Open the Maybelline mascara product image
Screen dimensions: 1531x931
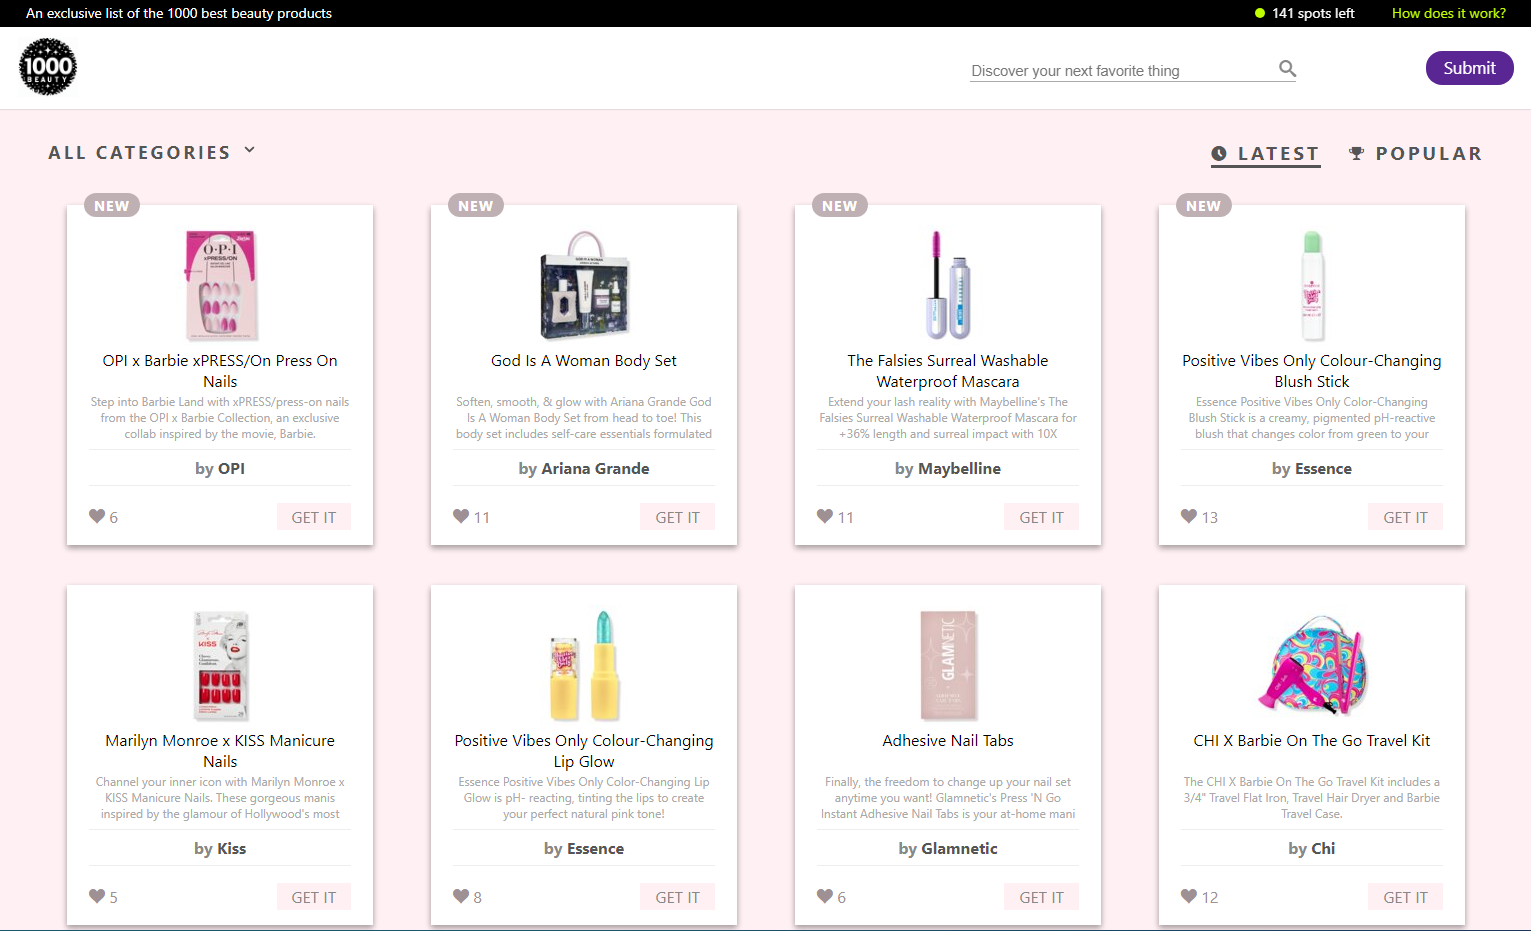(948, 286)
